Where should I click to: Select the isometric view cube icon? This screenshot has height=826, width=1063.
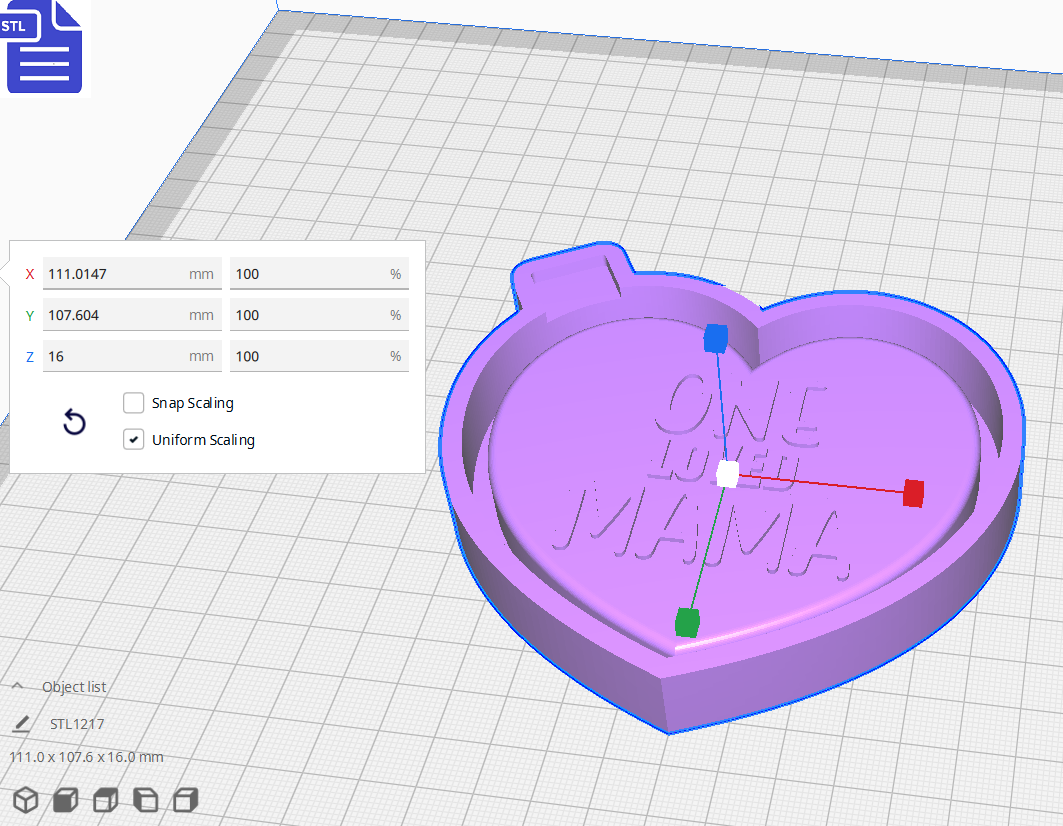[x=27, y=800]
